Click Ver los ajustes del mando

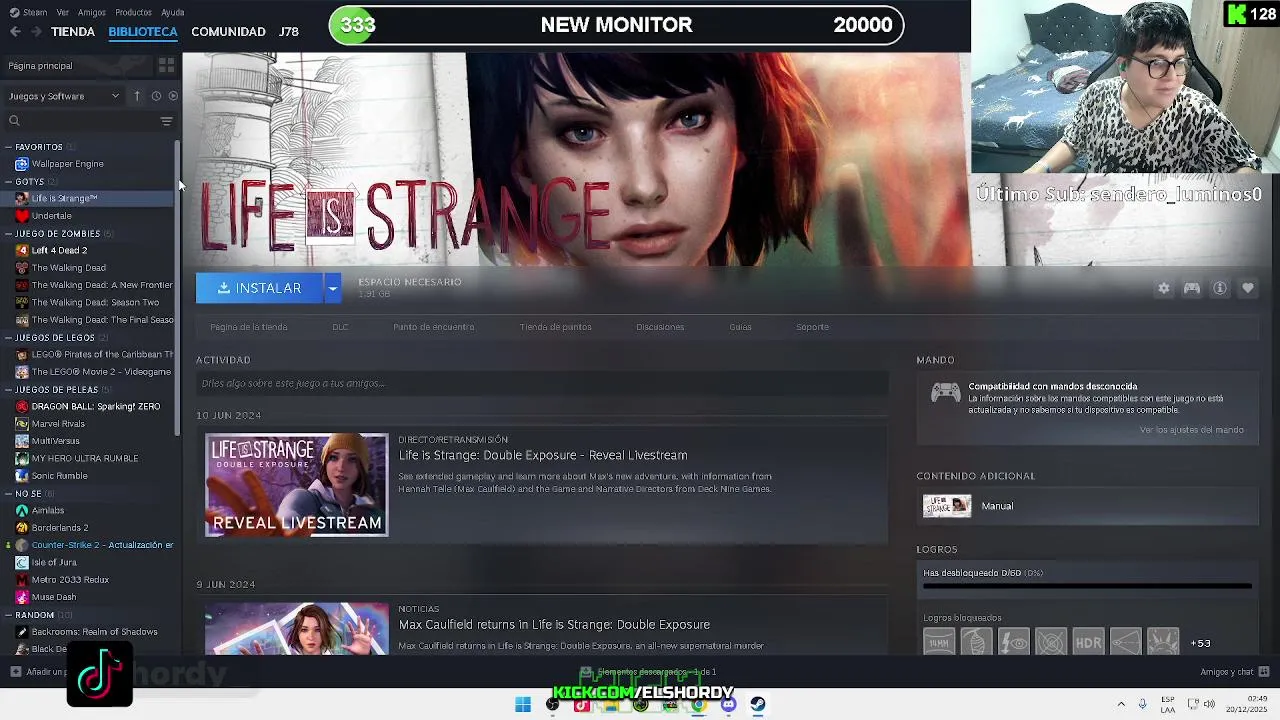pos(1192,430)
